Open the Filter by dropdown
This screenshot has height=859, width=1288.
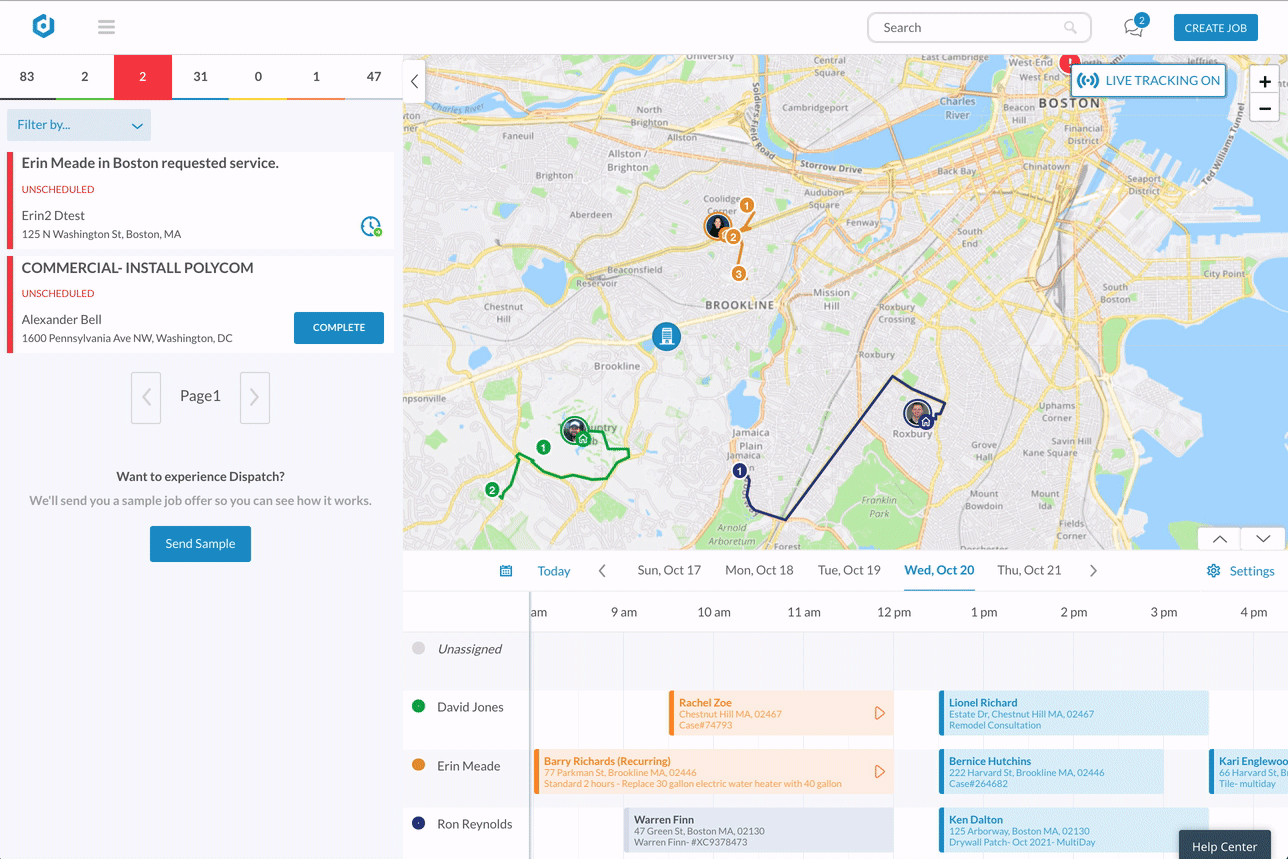click(x=79, y=125)
